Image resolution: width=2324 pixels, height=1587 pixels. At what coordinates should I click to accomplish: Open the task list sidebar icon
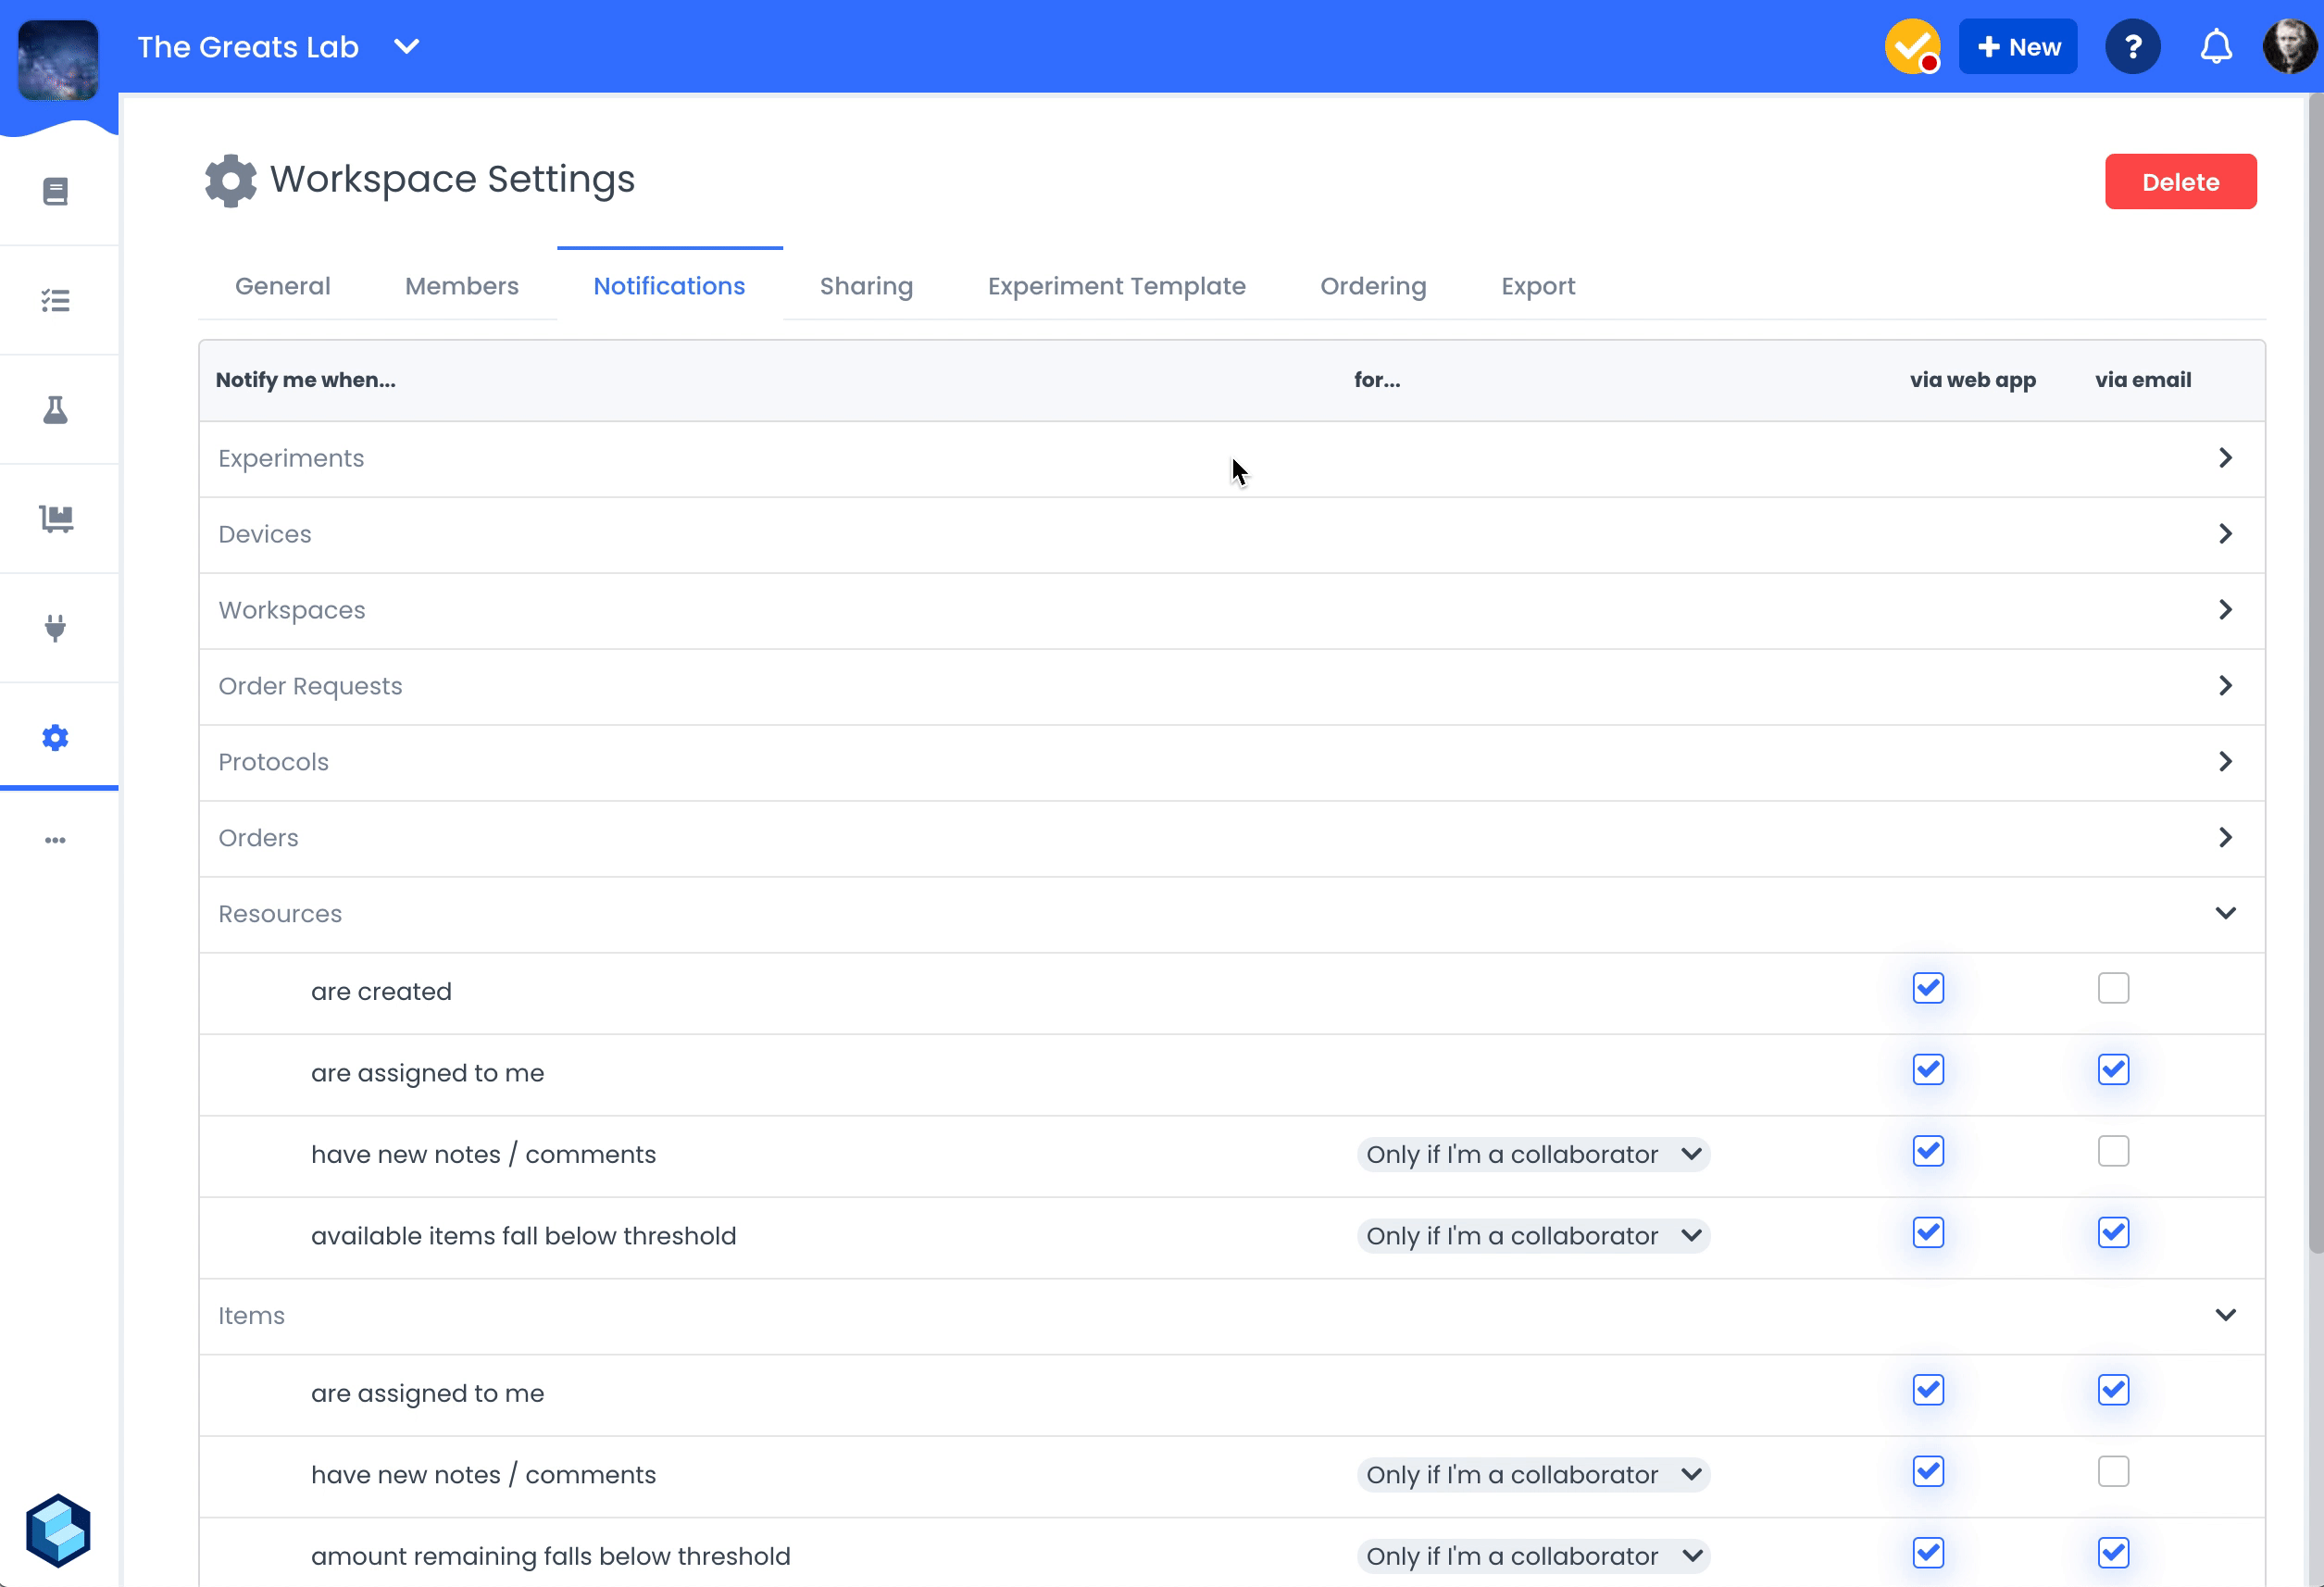56,300
